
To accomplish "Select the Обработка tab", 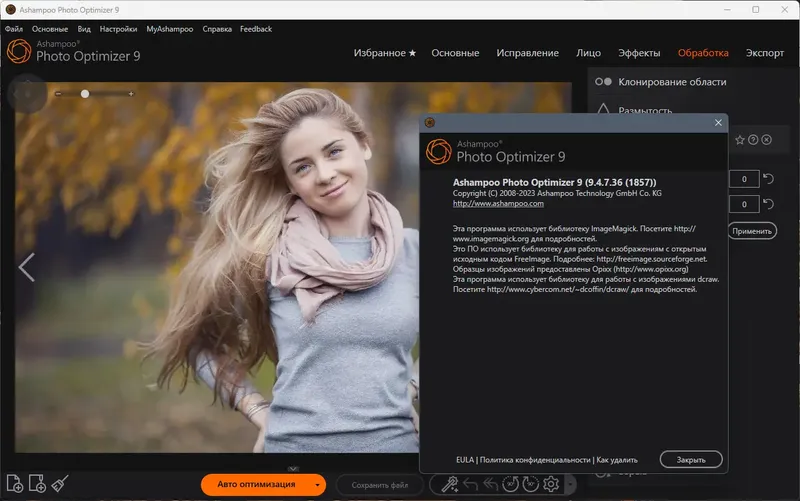I will pos(703,53).
